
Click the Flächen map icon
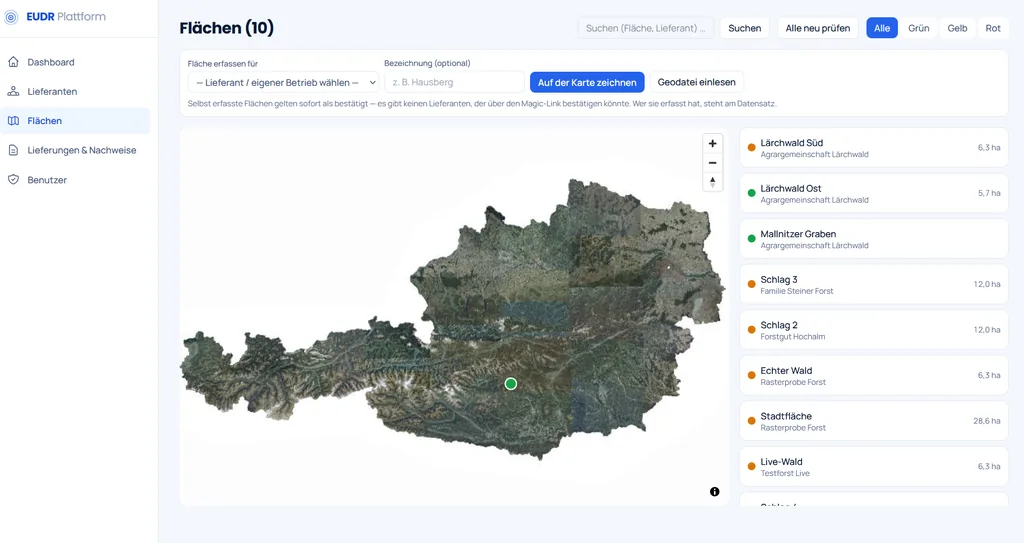coord(13,121)
